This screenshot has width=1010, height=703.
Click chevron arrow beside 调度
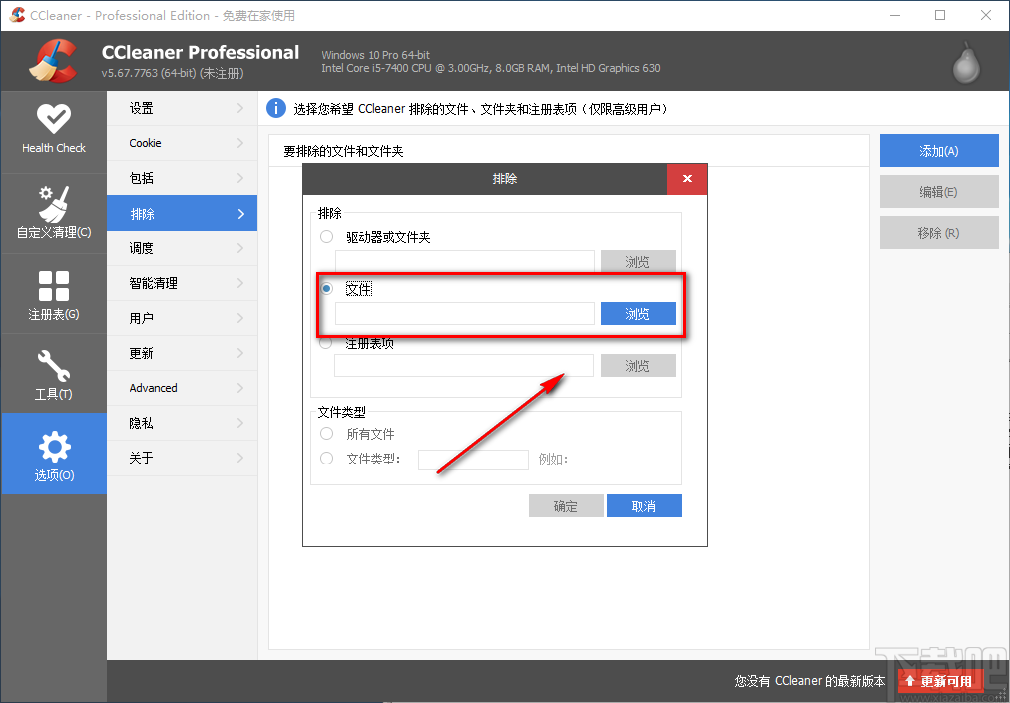point(240,248)
